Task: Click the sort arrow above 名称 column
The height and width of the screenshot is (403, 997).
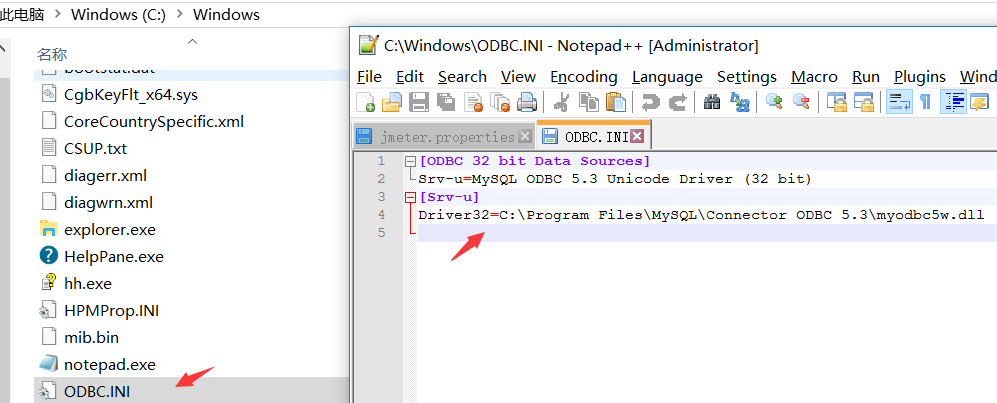Action: pyautogui.click(x=193, y=42)
